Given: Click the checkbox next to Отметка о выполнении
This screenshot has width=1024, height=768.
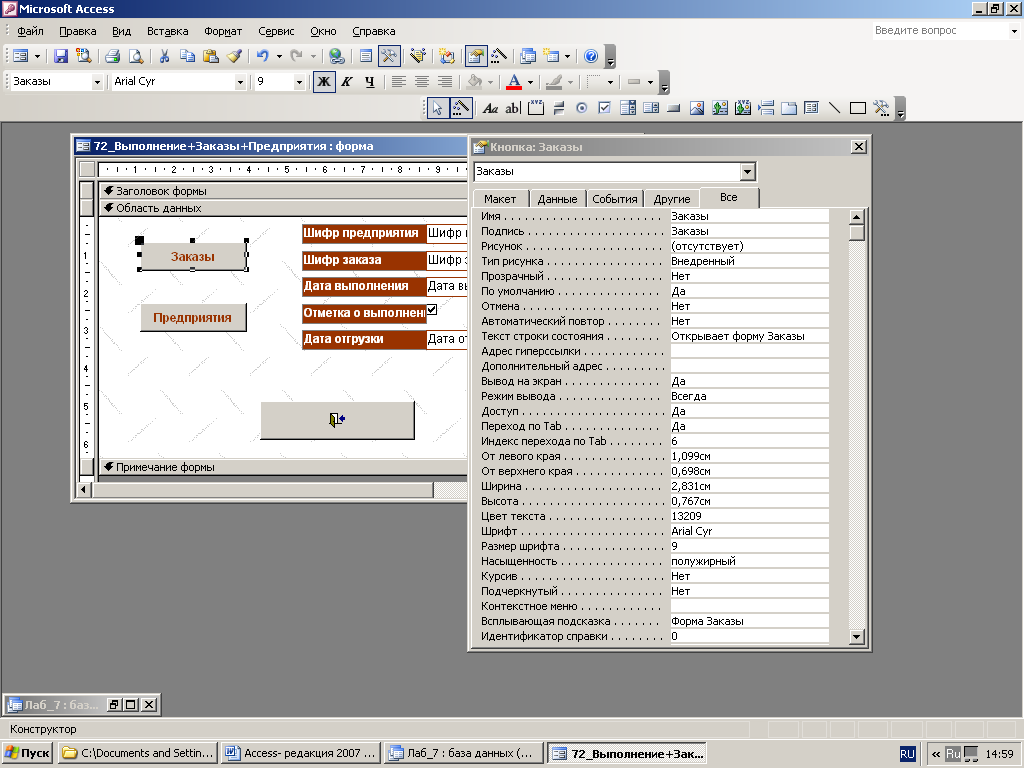Looking at the screenshot, I should point(432,310).
